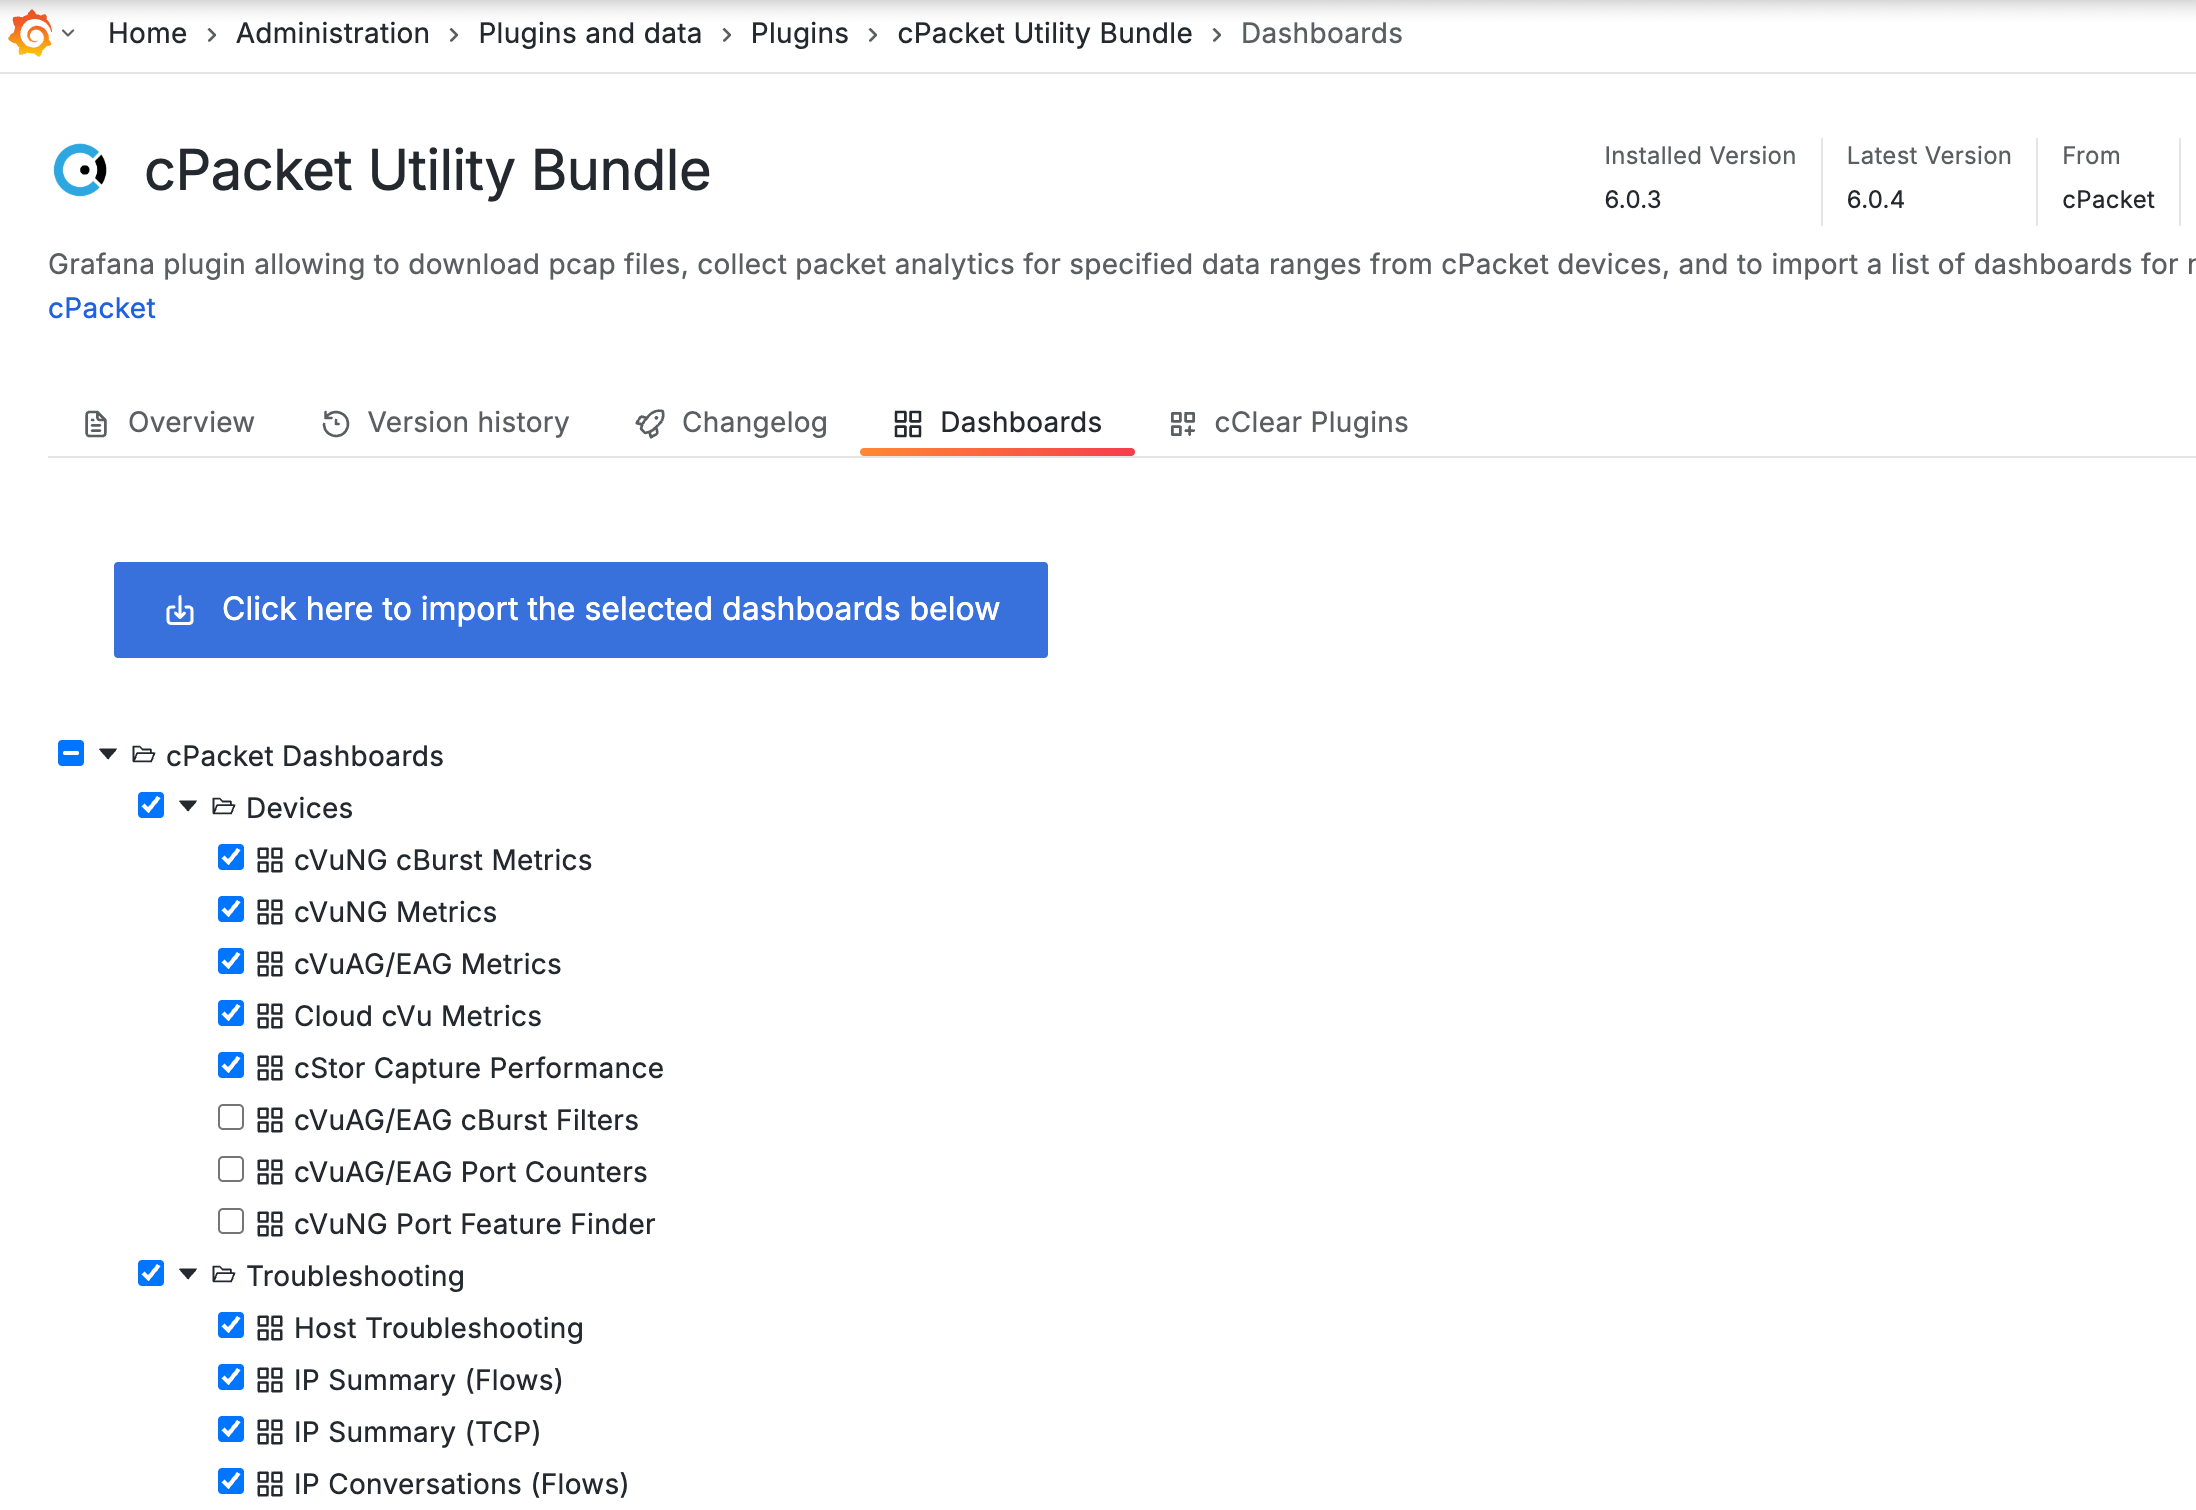The width and height of the screenshot is (2196, 1510).
Task: Click the Latest Version value 6.0.4
Action: (1875, 200)
